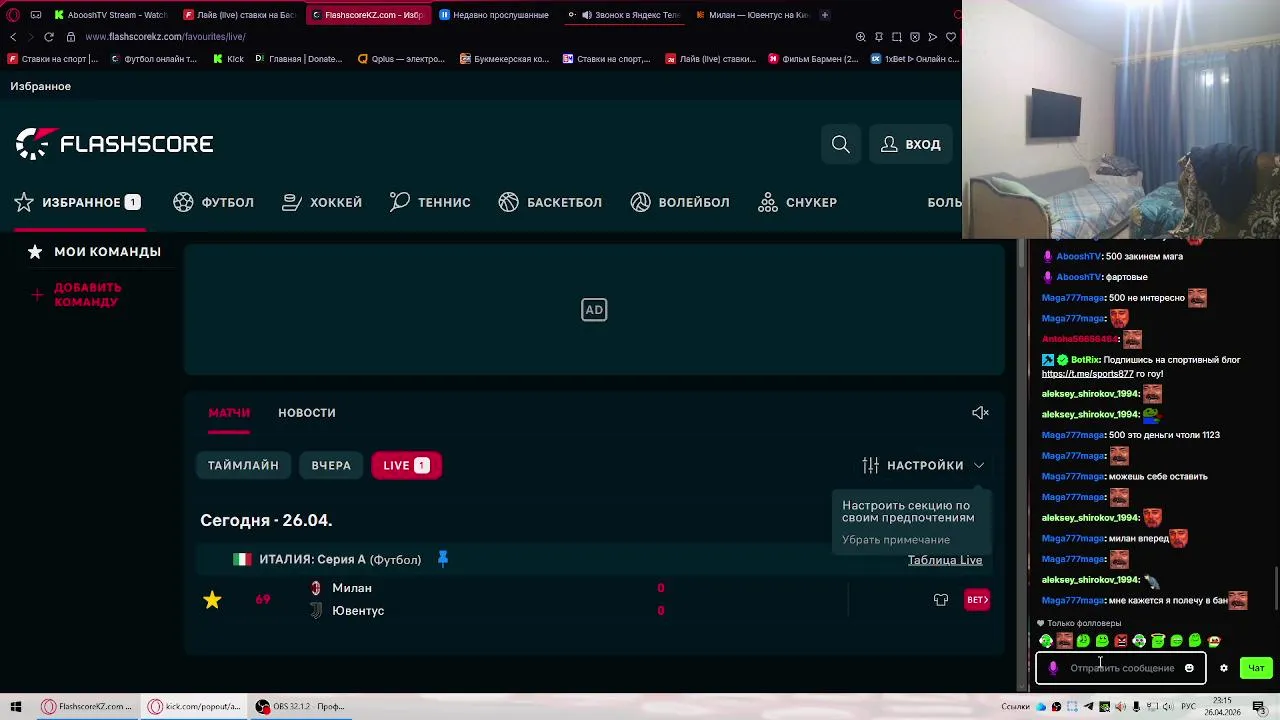
Task: Click the chat scrollbar
Action: click(x=1276, y=590)
